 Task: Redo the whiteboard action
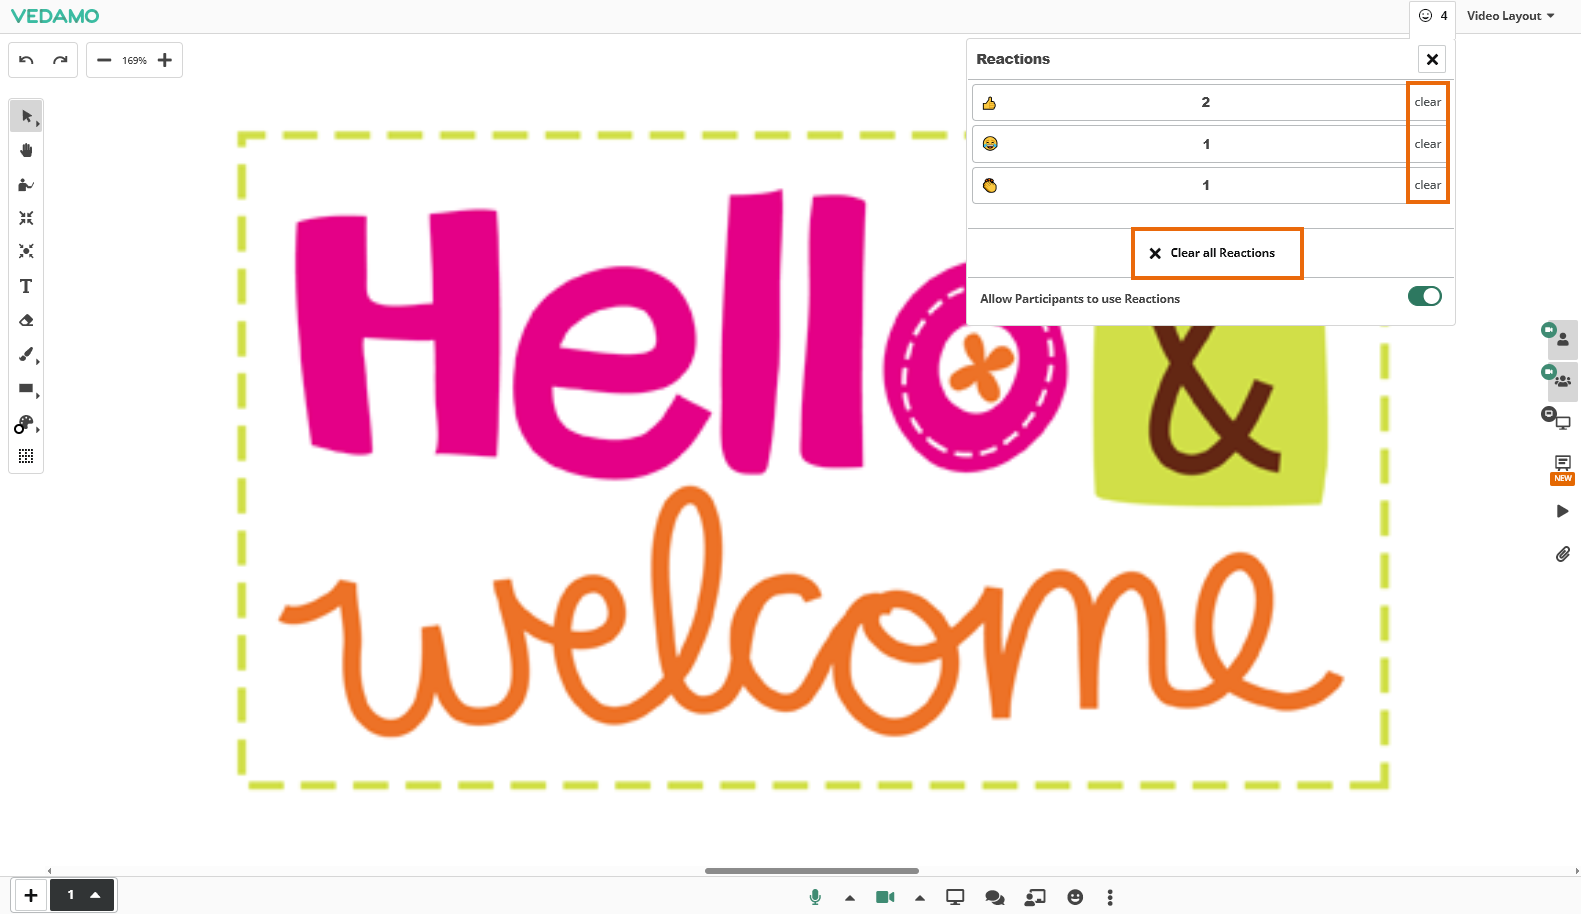point(60,60)
